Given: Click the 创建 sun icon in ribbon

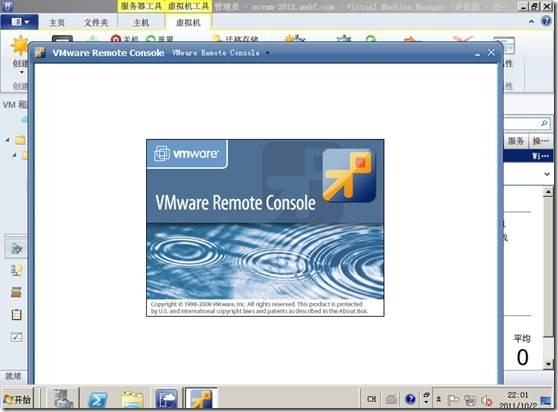Looking at the screenshot, I should pos(19,46).
